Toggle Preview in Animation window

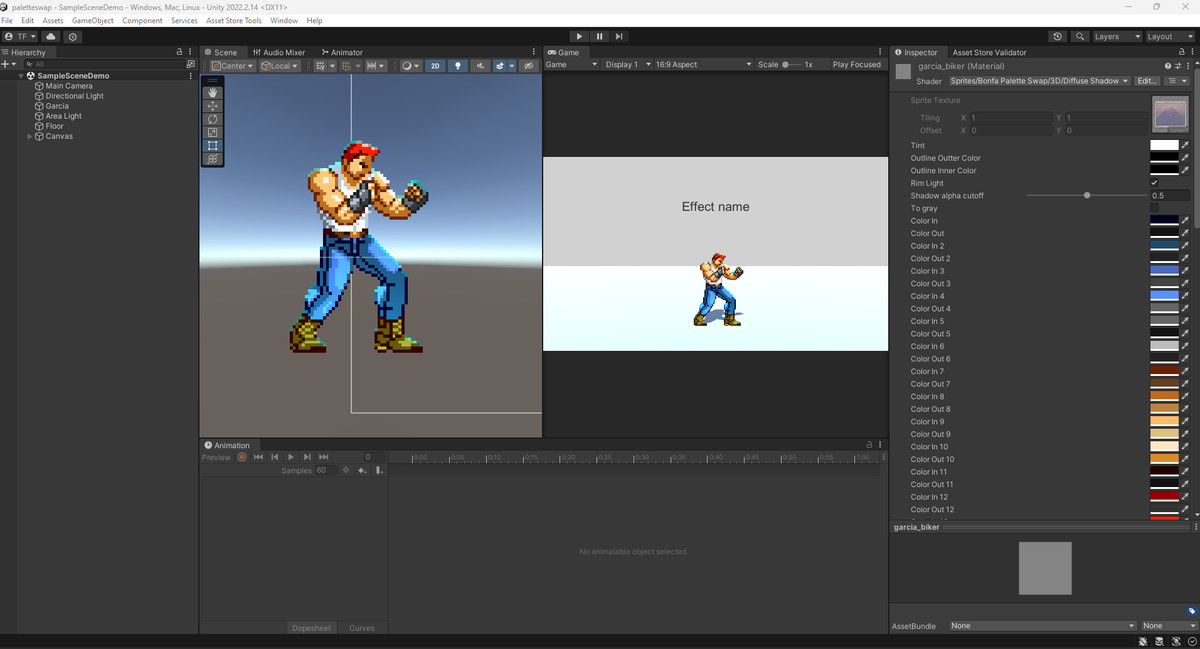216,457
